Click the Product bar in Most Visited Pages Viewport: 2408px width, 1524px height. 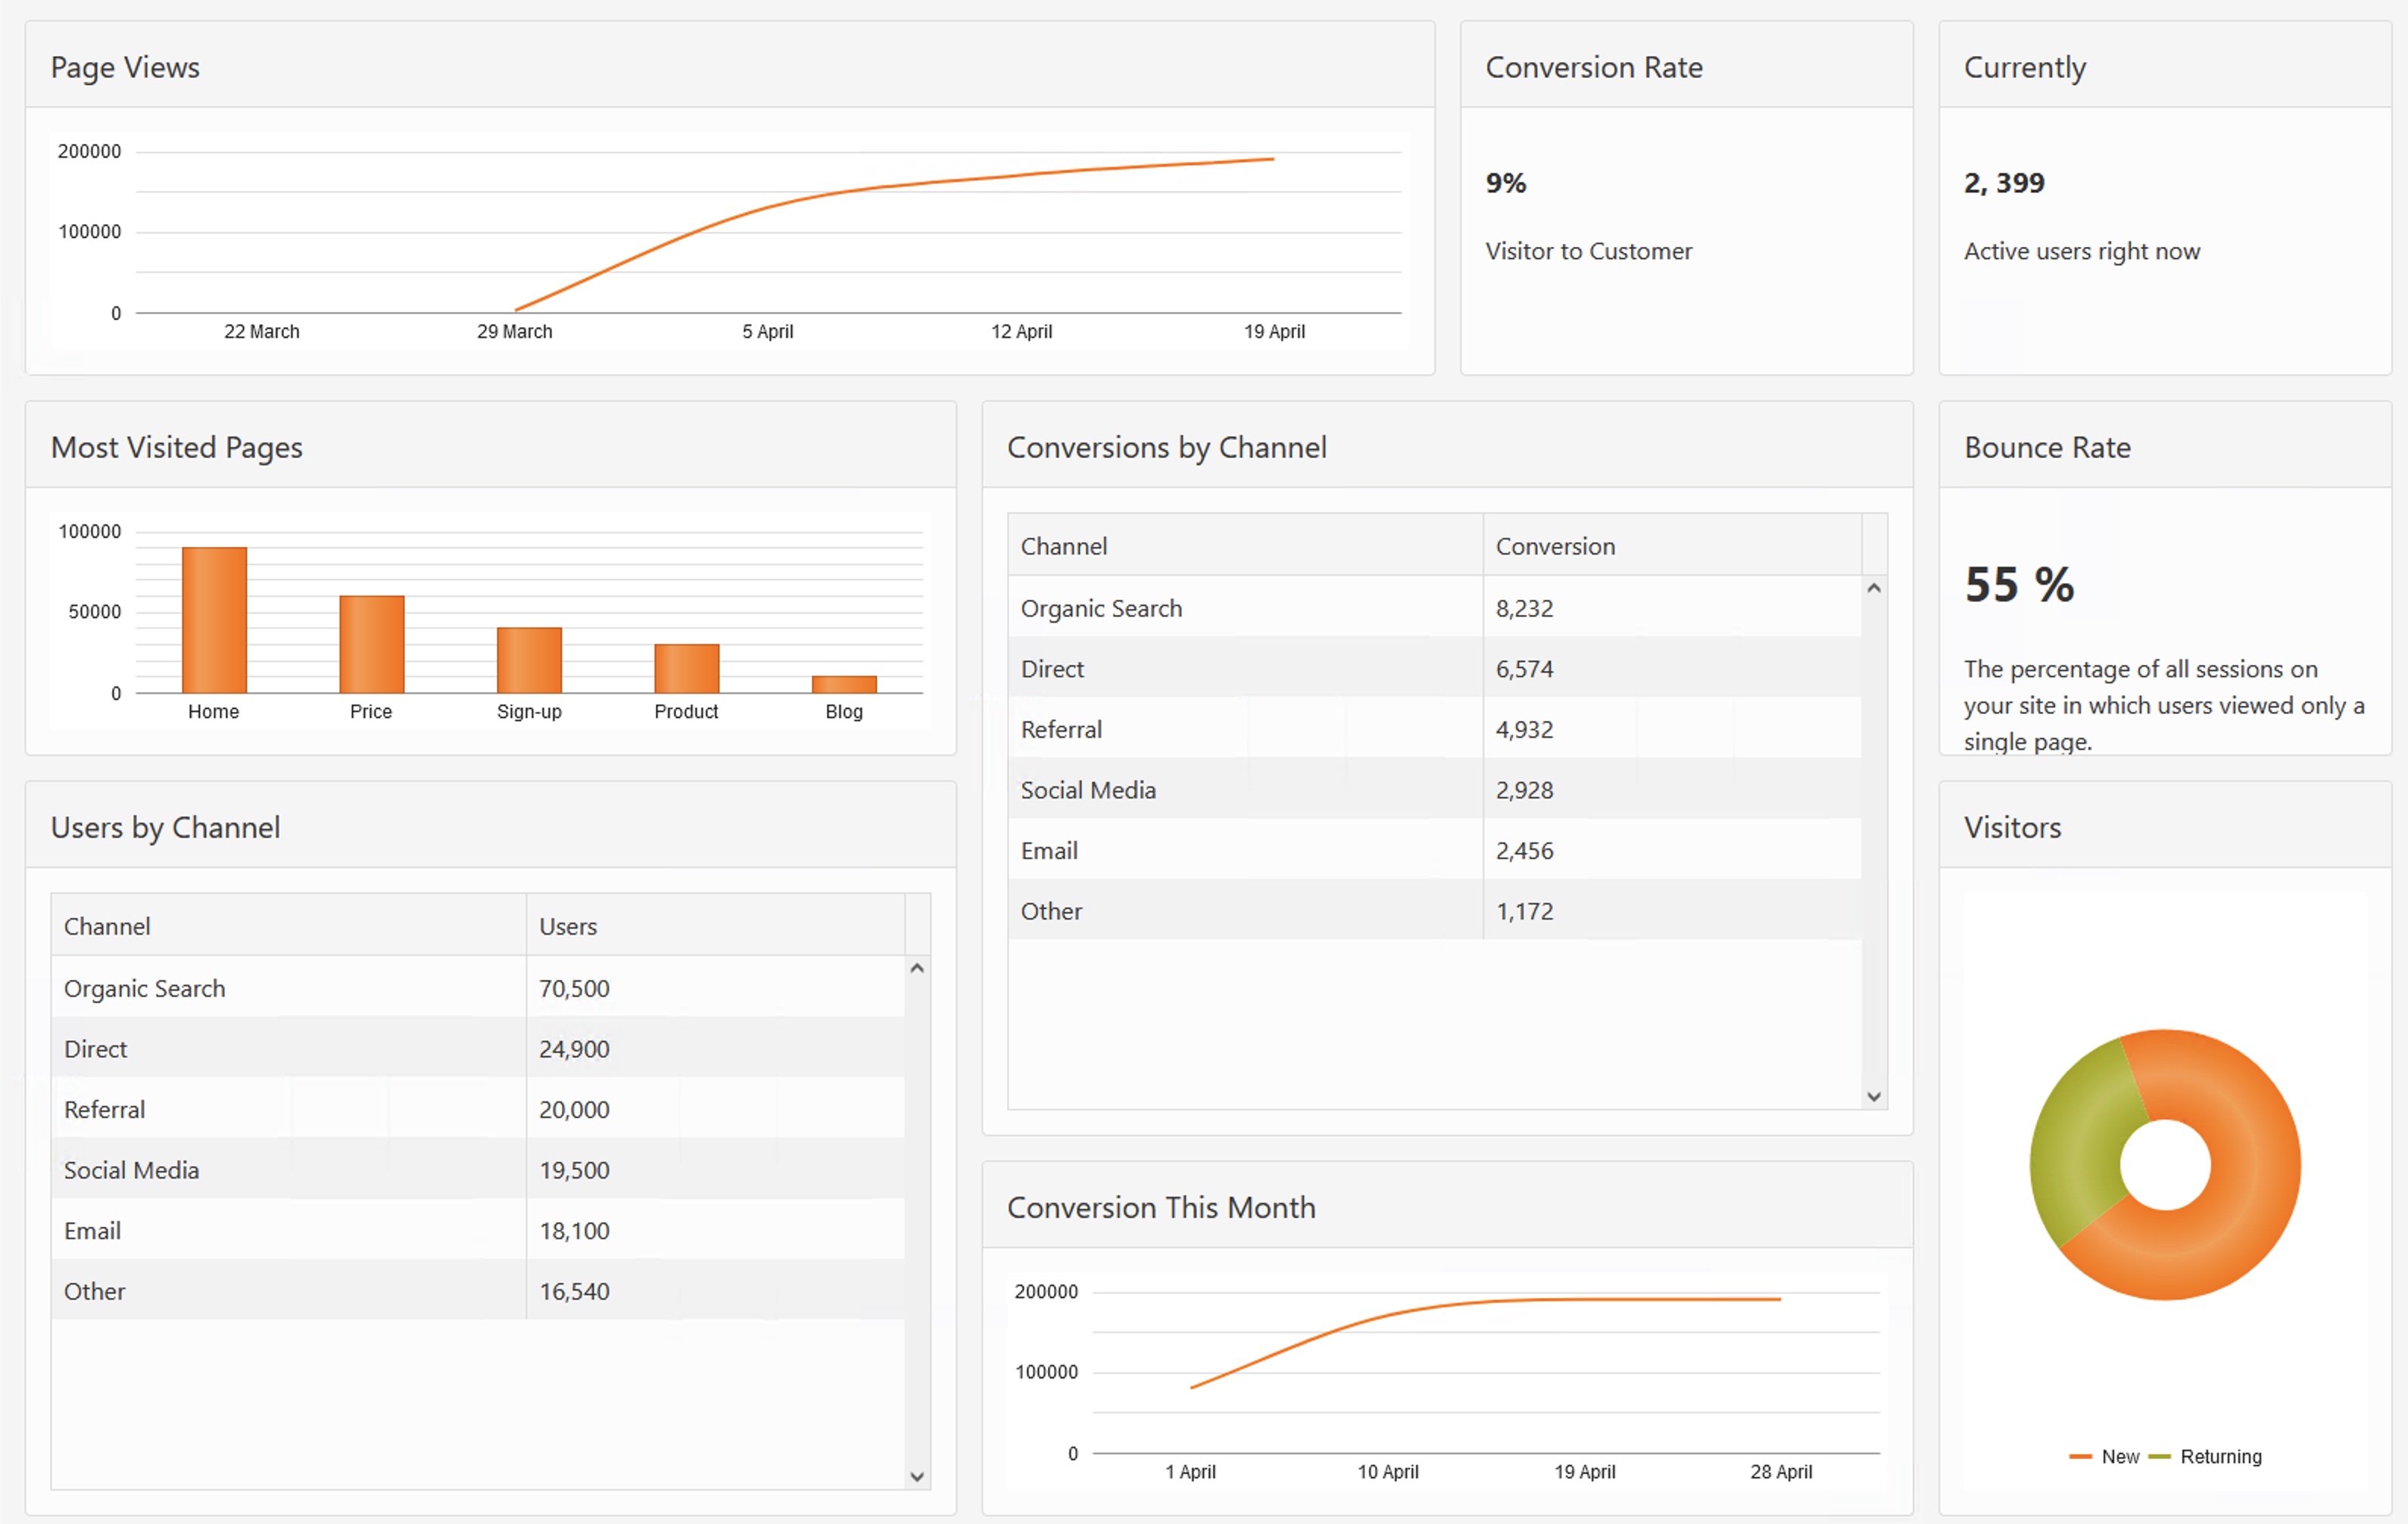pyautogui.click(x=686, y=668)
